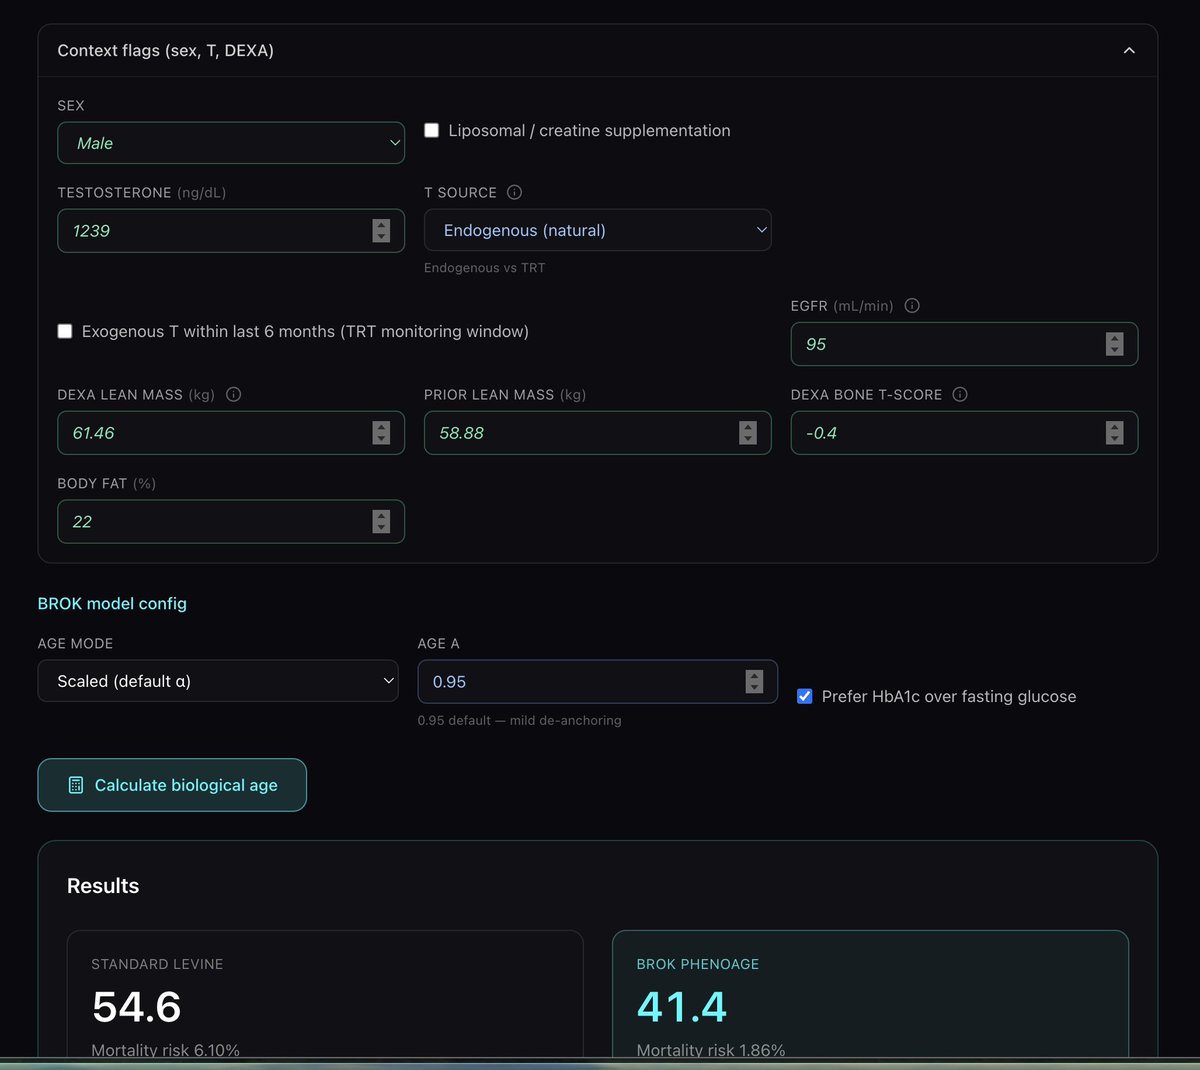This screenshot has width=1200, height=1070.
Task: Click the DEXA Lean Mass input 61.46
Action: (231, 433)
